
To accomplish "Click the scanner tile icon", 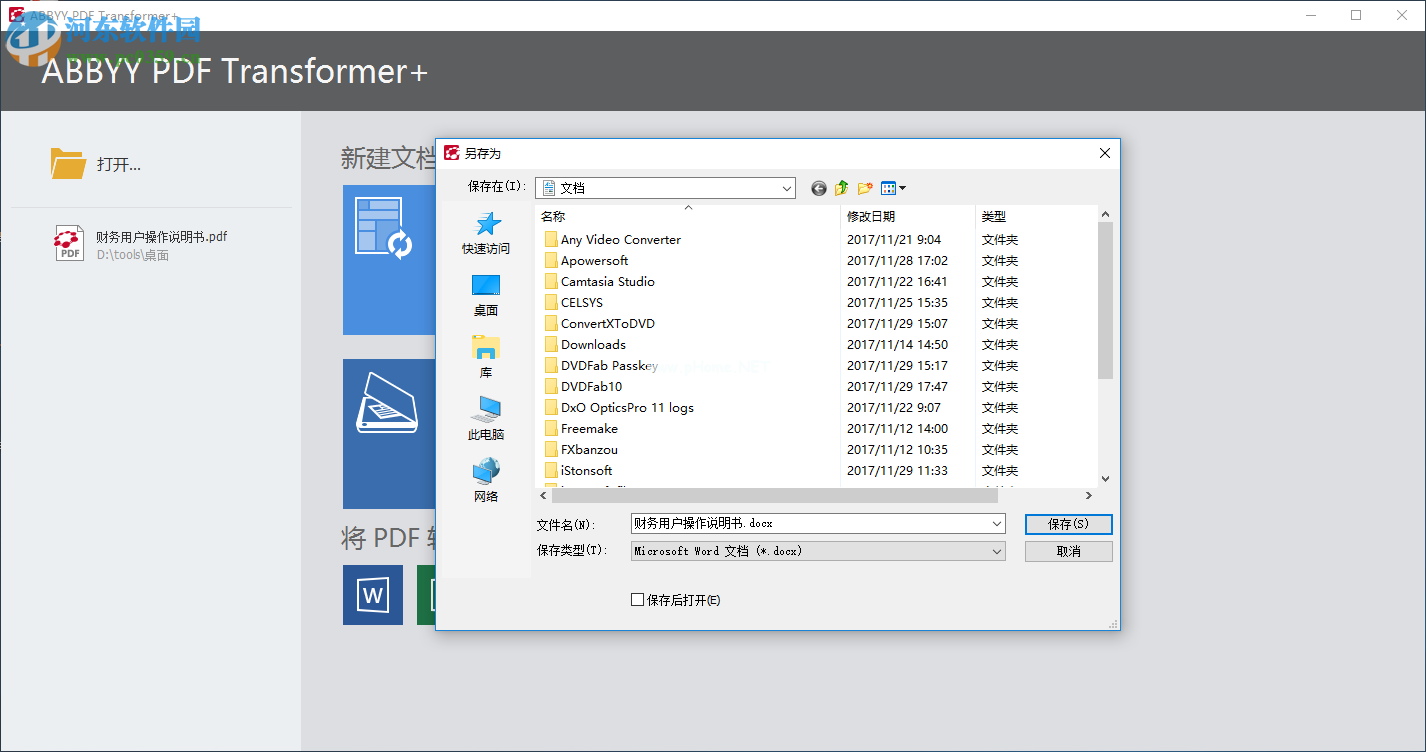I will [x=386, y=405].
